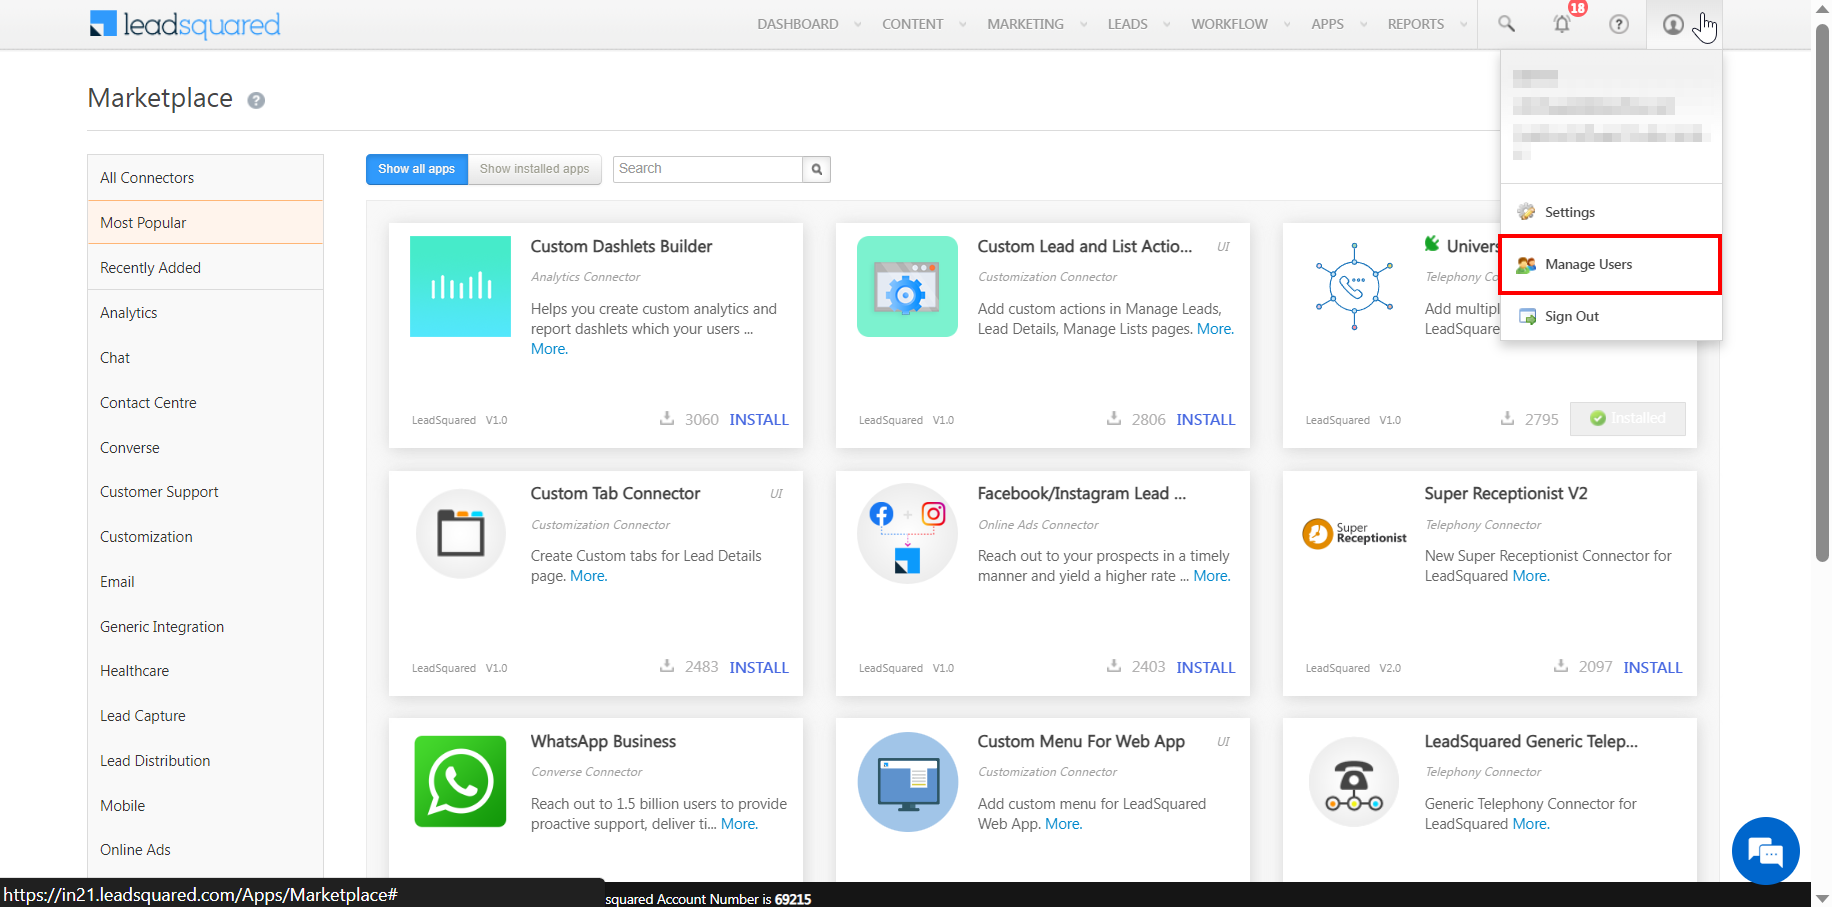This screenshot has height=907, width=1832.
Task: Click download count icon on Super Receptionist V2
Action: pos(1561,666)
